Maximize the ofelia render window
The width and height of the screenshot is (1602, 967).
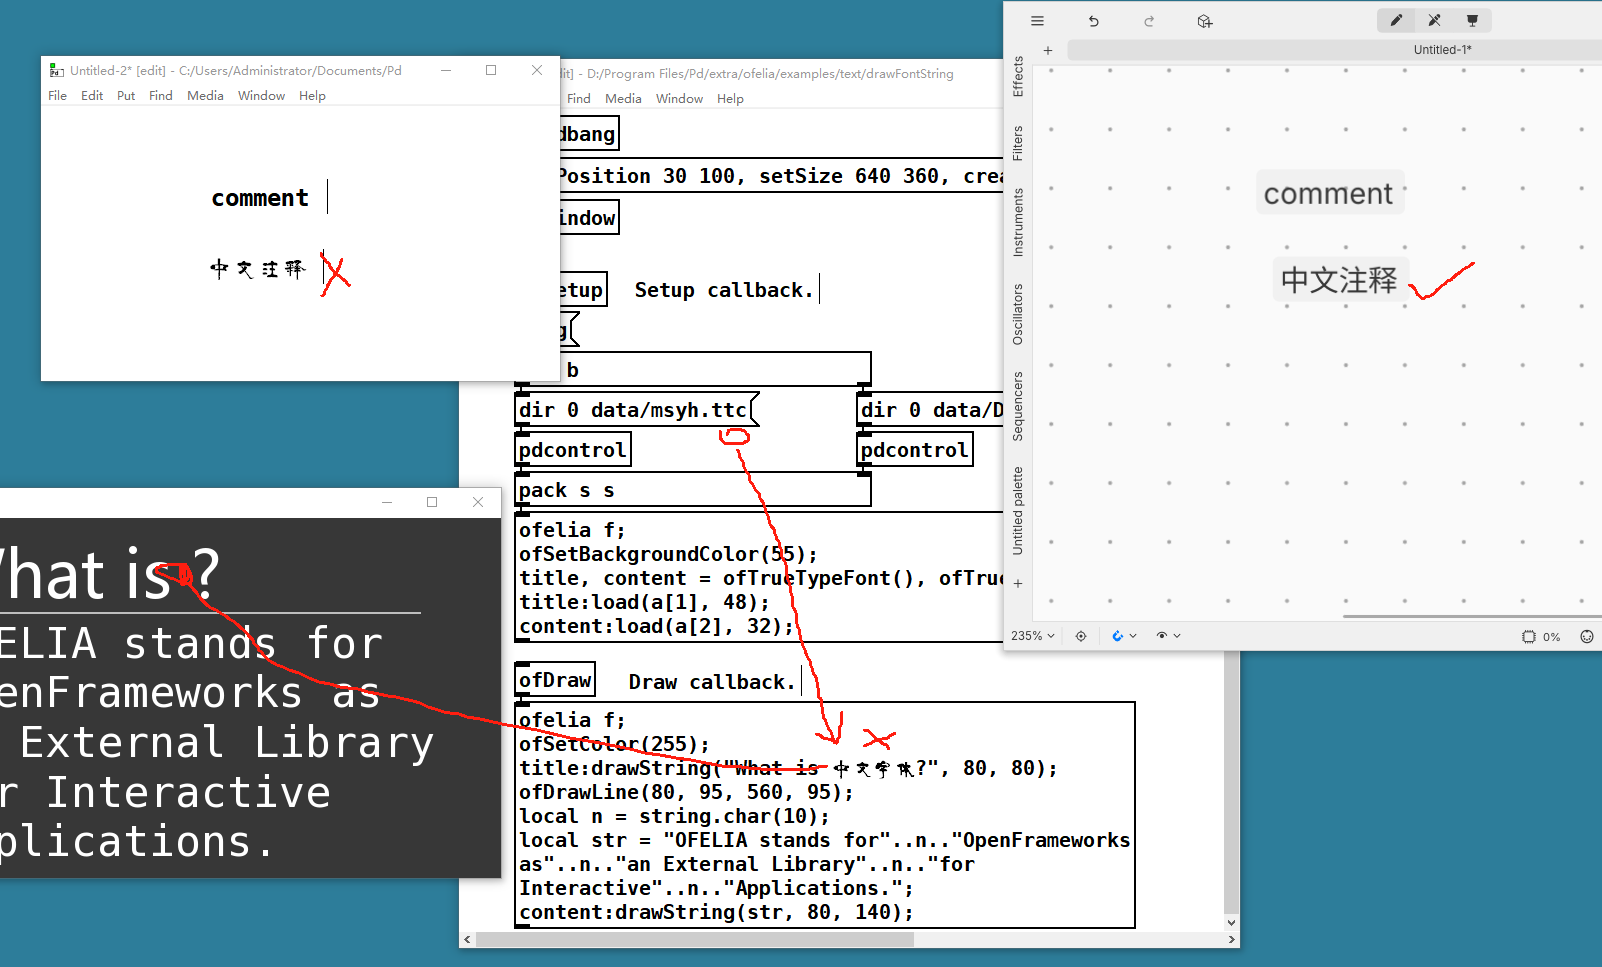click(x=432, y=502)
